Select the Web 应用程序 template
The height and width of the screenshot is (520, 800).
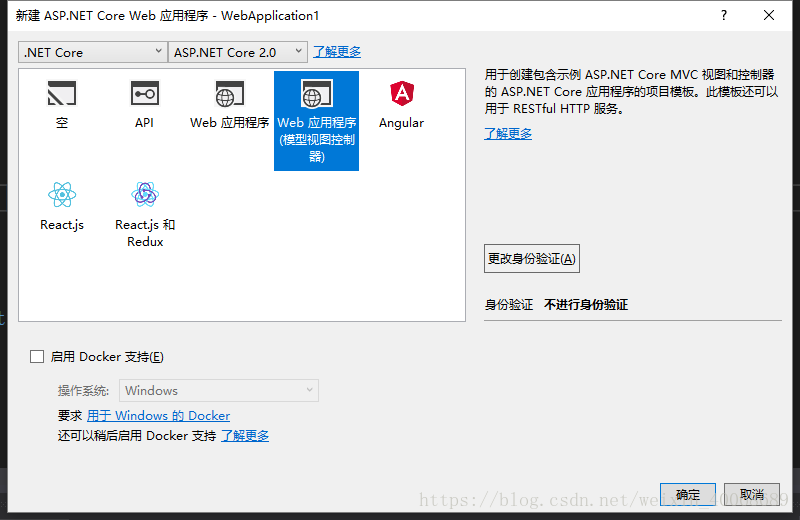tap(230, 105)
